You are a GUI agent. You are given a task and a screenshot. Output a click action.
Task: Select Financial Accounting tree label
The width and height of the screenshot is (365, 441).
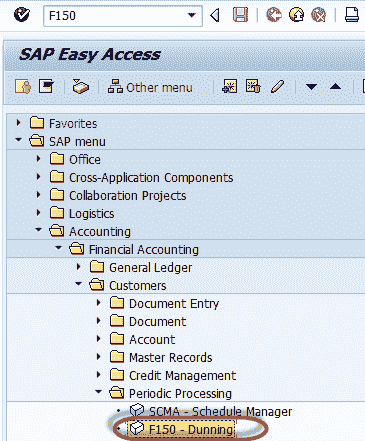pos(144,250)
